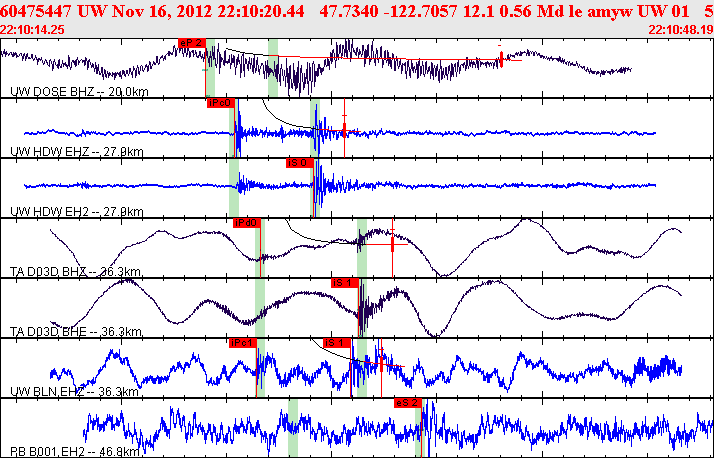The image size is (714, 458).
Task: Select the iPc0 pick flag on HDW EHZ
Action: click(x=220, y=103)
